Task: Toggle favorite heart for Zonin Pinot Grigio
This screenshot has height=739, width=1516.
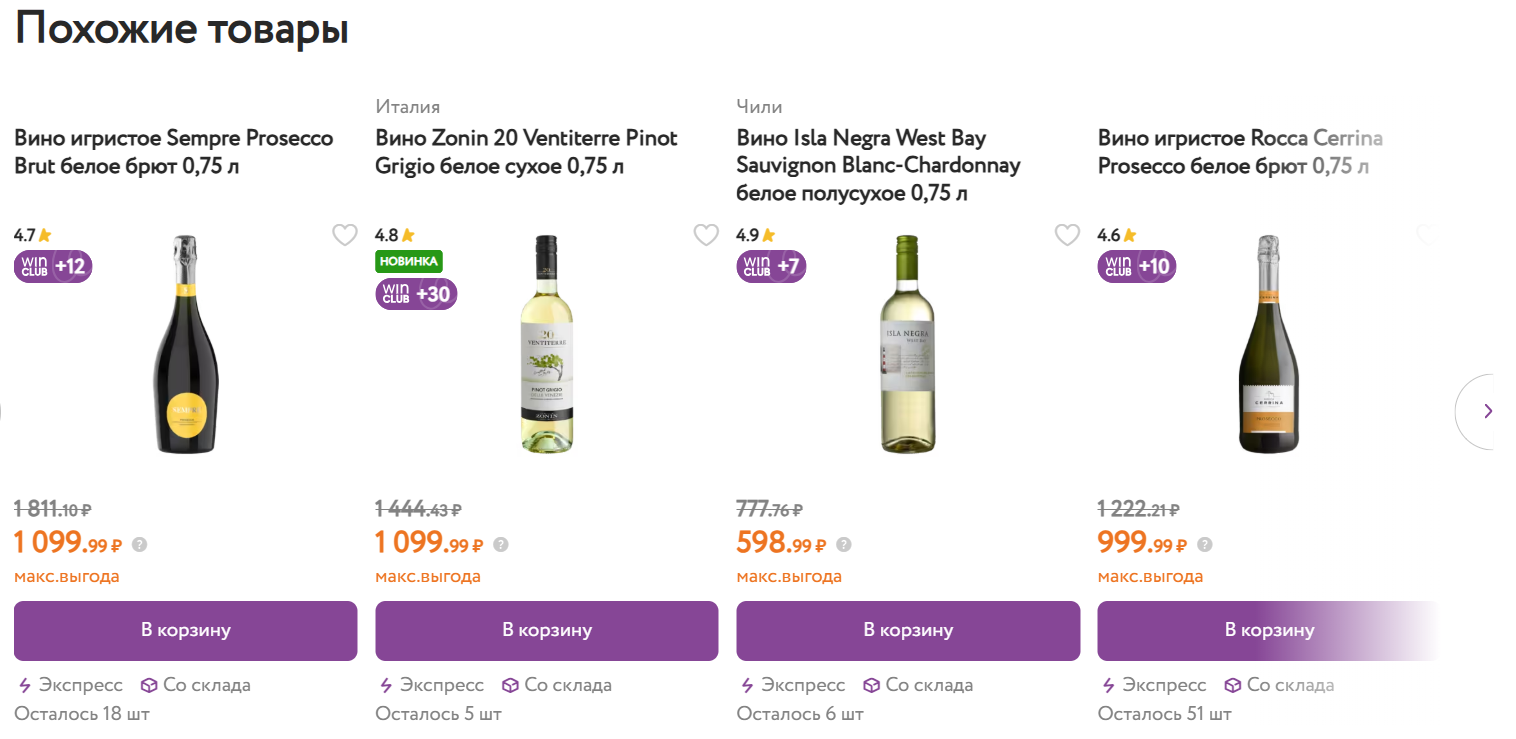Action: (706, 235)
